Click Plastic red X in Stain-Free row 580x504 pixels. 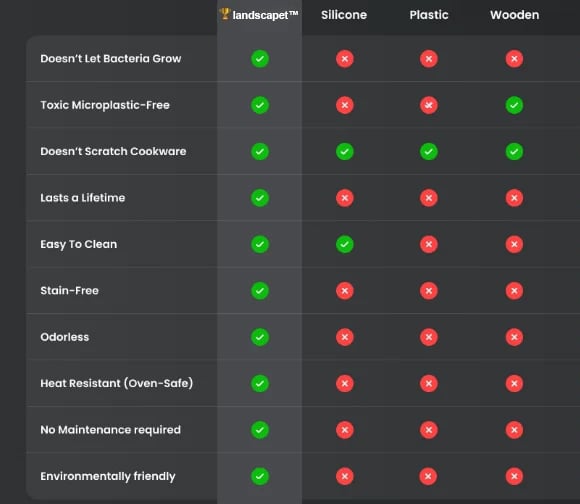point(429,291)
